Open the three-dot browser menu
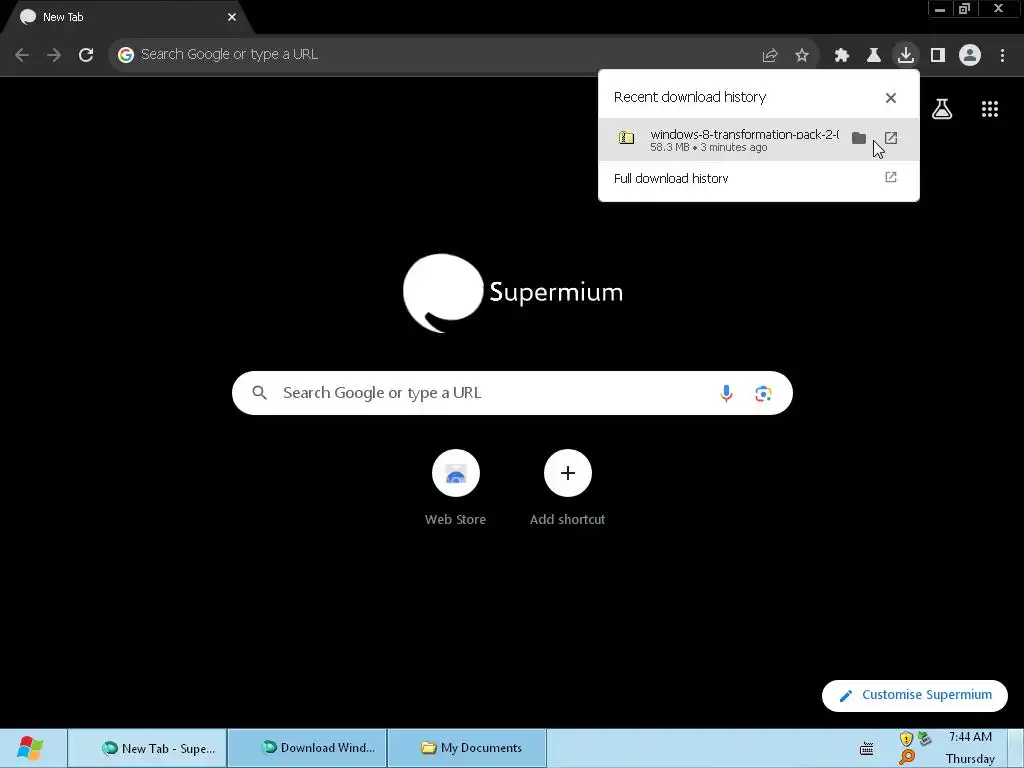 1002,55
